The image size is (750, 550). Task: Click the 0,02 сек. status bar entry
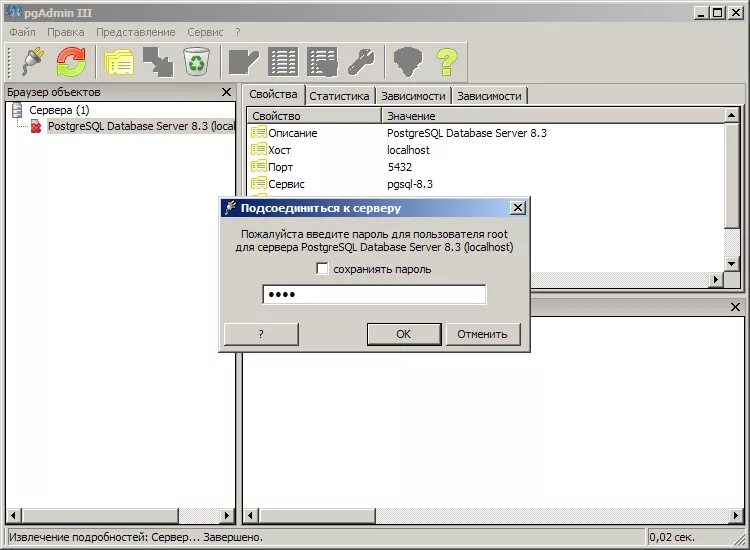[672, 537]
